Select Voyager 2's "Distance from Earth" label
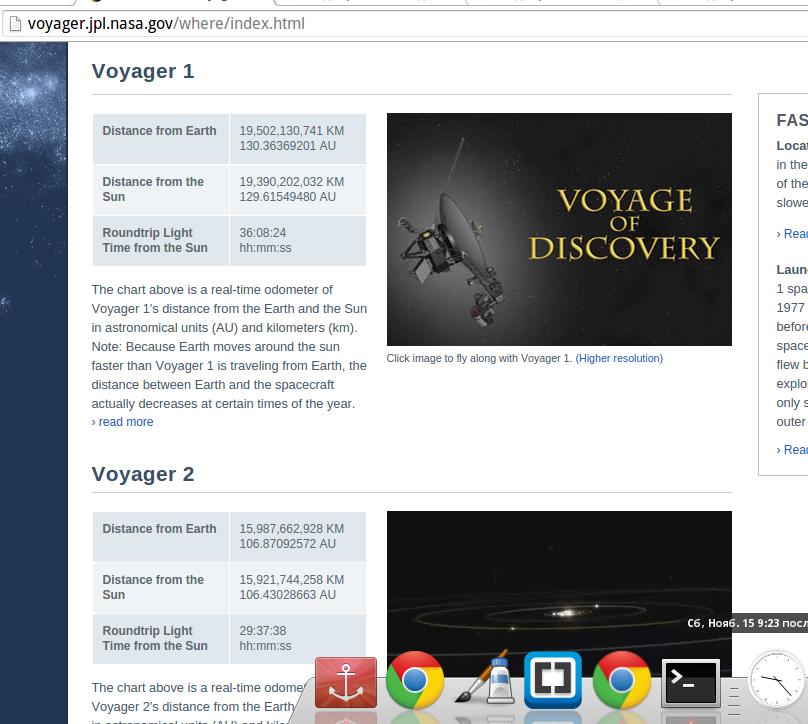The width and height of the screenshot is (808, 724). (159, 529)
